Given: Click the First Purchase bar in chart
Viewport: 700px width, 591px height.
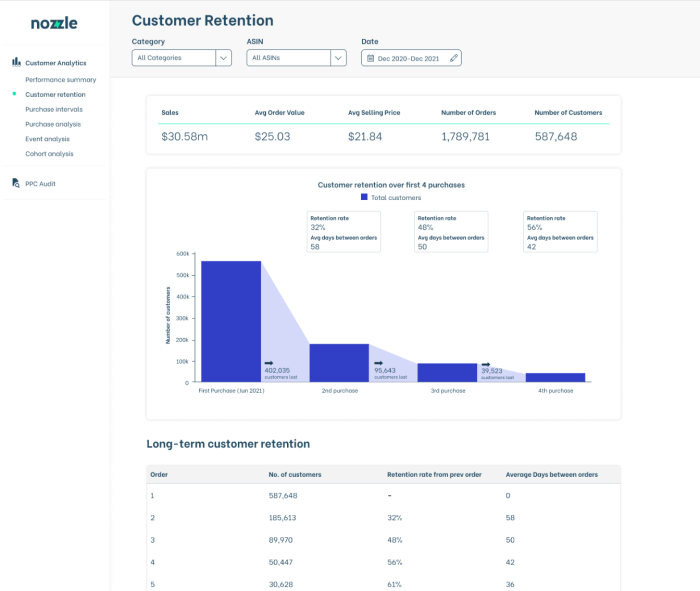Looking at the screenshot, I should point(231,321).
